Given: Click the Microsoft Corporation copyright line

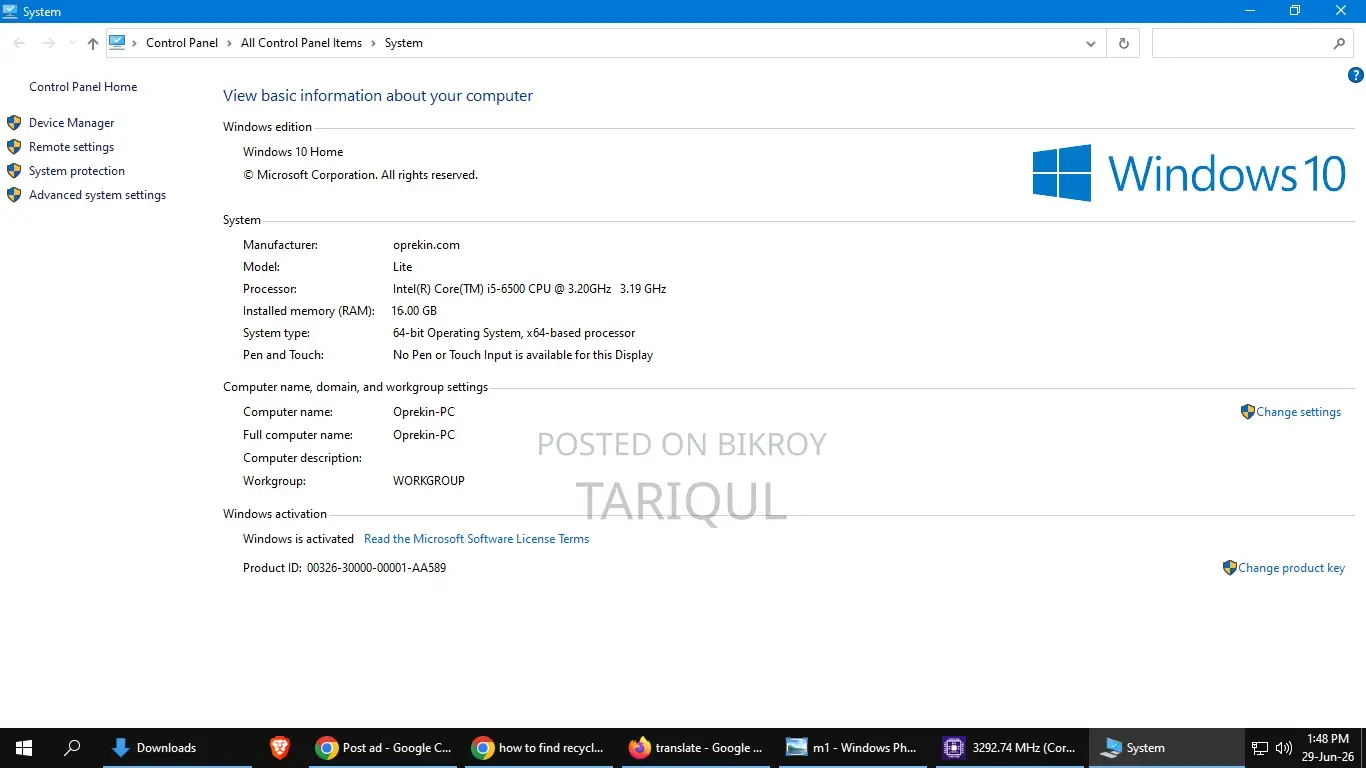Looking at the screenshot, I should [360, 175].
